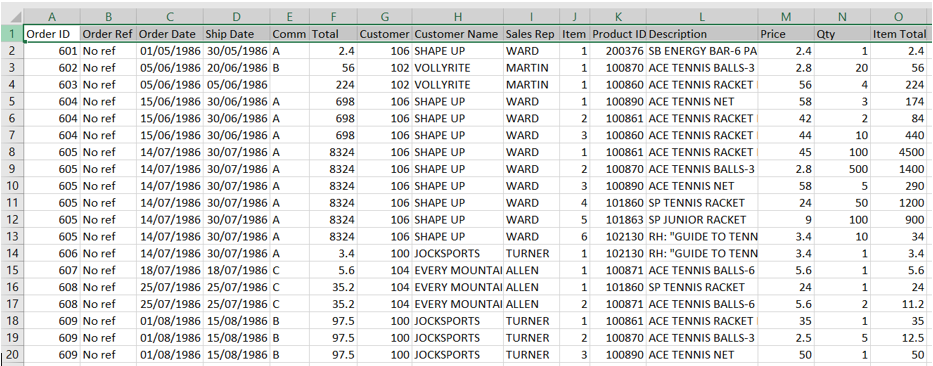Select row 1 header number
Viewport: 933px width, 366px height.
point(12,34)
